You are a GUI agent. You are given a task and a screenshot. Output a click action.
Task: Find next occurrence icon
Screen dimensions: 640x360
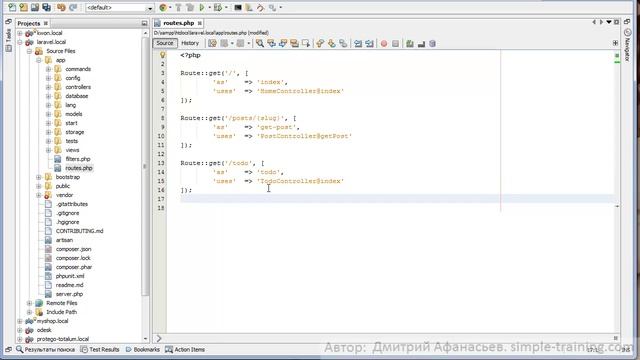coord(283,43)
